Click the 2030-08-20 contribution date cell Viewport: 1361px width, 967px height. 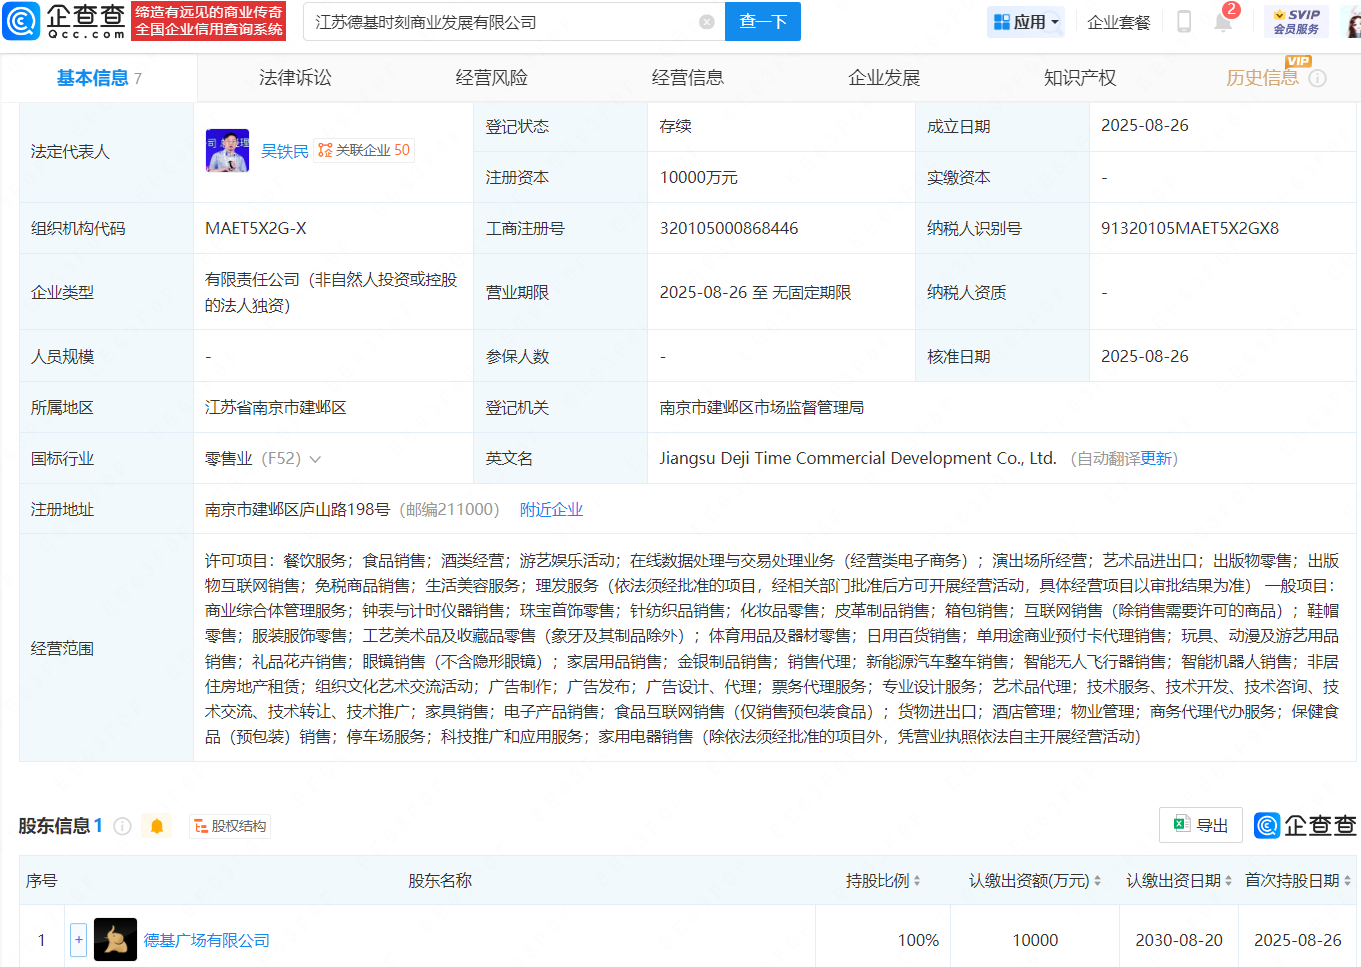(1179, 941)
